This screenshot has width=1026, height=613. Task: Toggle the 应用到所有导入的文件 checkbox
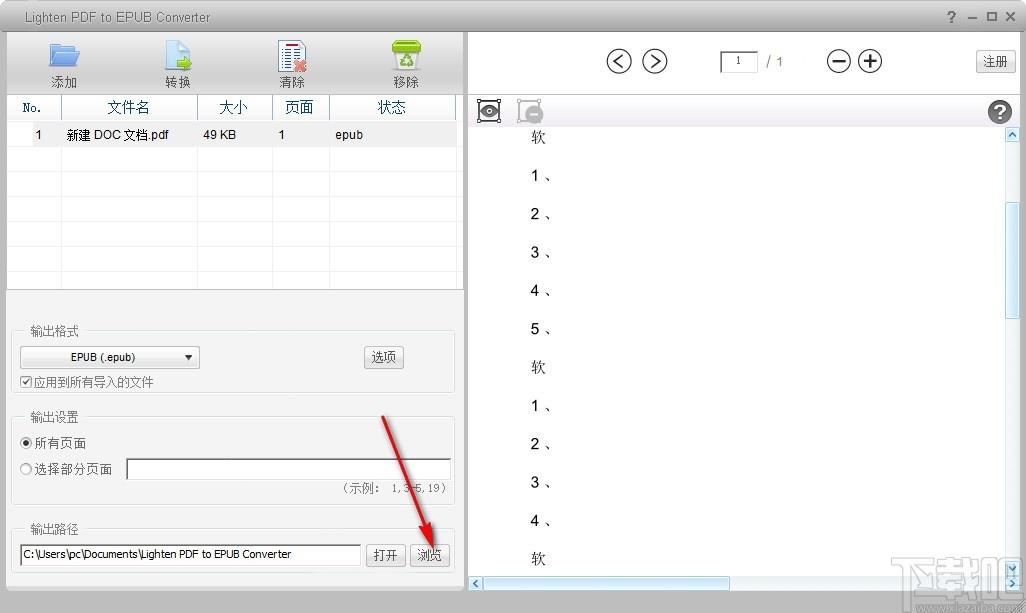(x=26, y=382)
